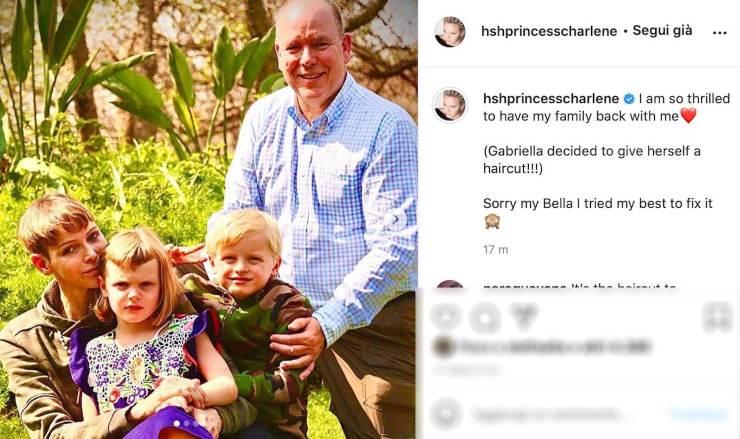This screenshot has width=740, height=439.
Task: Toggle the blurred bookmark save icon
Action: coord(716,317)
